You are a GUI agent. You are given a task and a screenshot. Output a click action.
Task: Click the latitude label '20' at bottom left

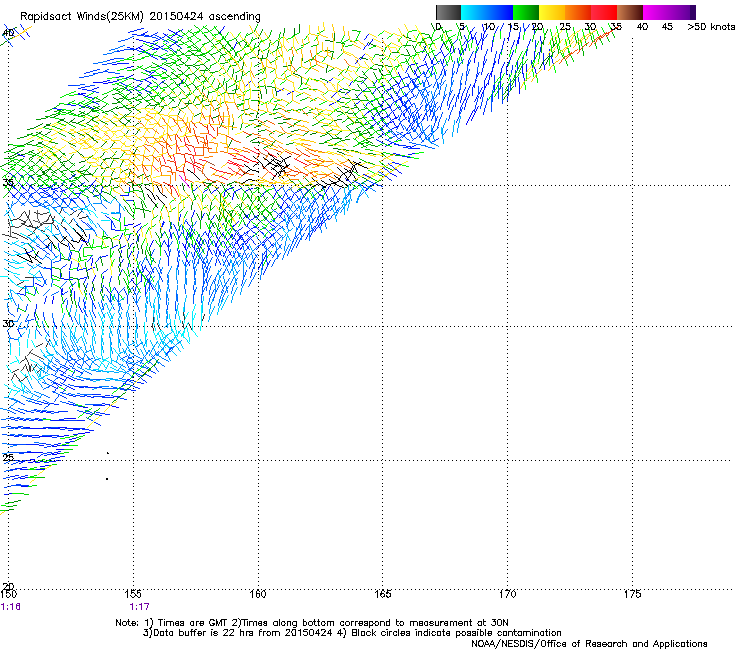pos(8,586)
